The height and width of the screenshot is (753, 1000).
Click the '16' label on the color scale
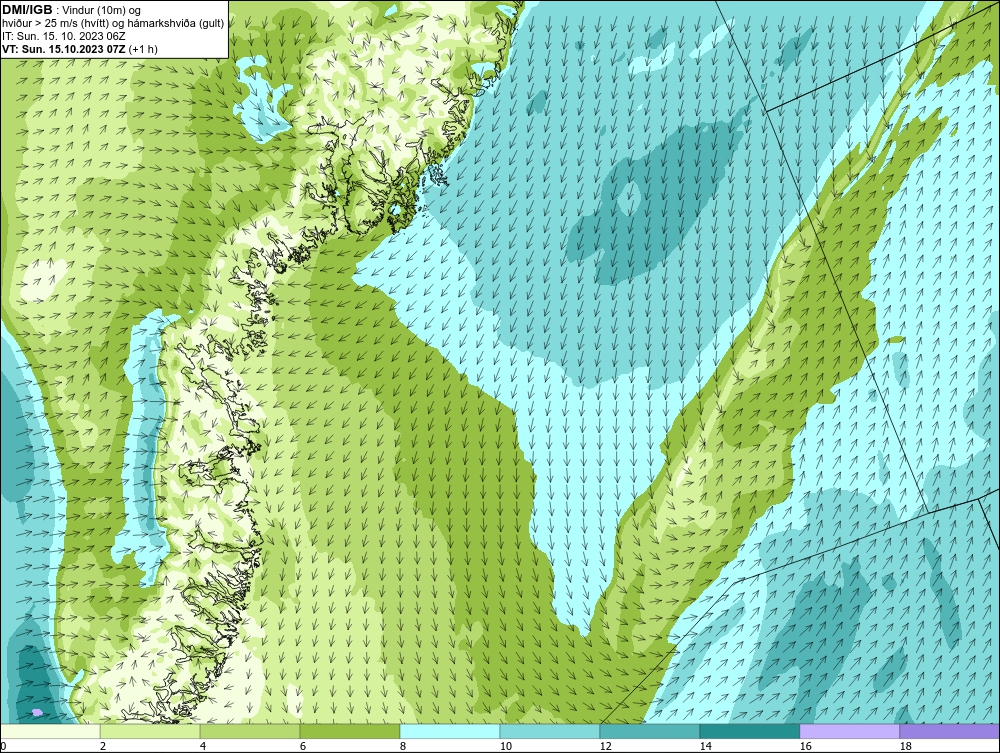click(805, 746)
